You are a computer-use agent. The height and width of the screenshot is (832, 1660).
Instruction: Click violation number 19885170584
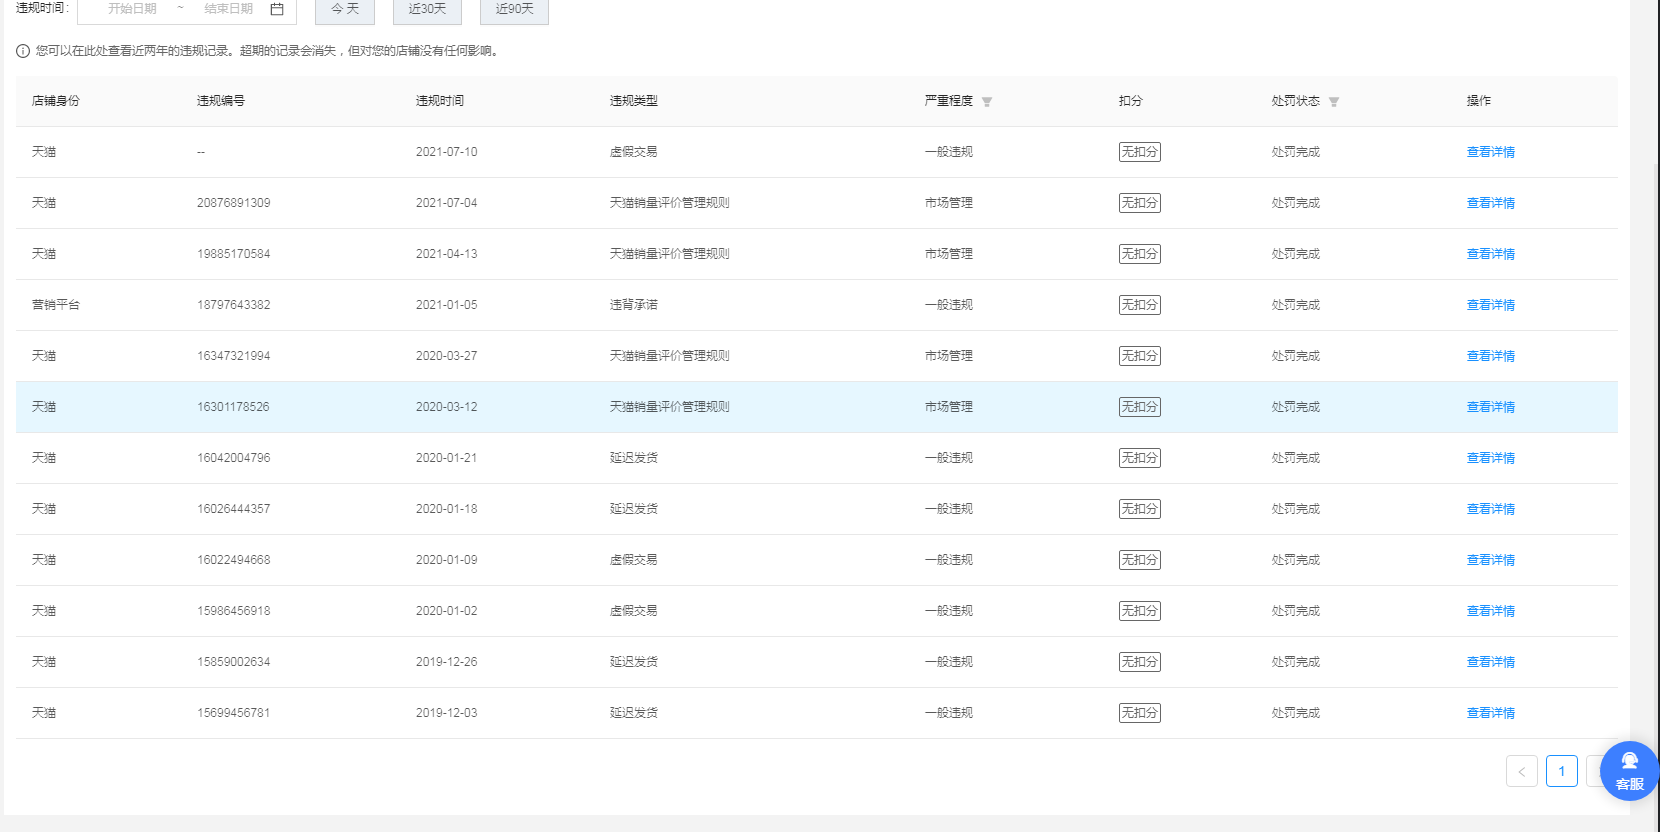click(x=233, y=254)
